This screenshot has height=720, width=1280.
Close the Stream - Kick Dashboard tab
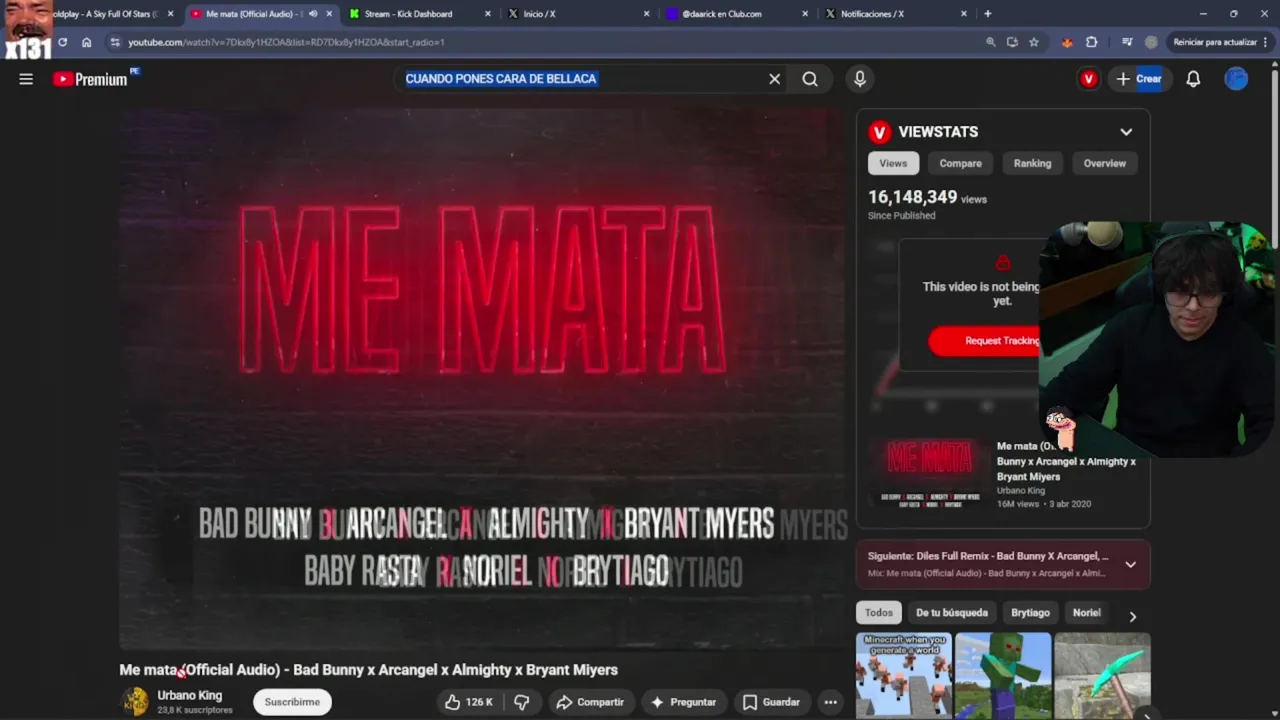point(488,14)
